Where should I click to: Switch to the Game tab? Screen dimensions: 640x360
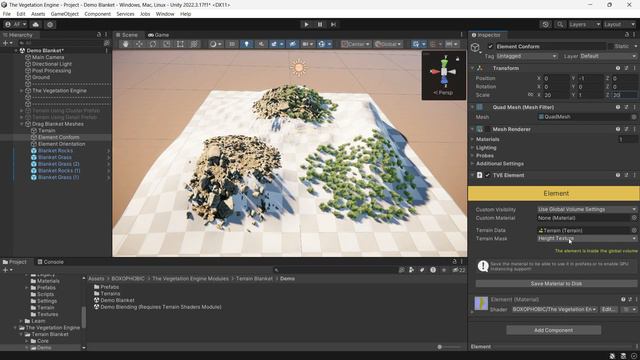click(158, 35)
